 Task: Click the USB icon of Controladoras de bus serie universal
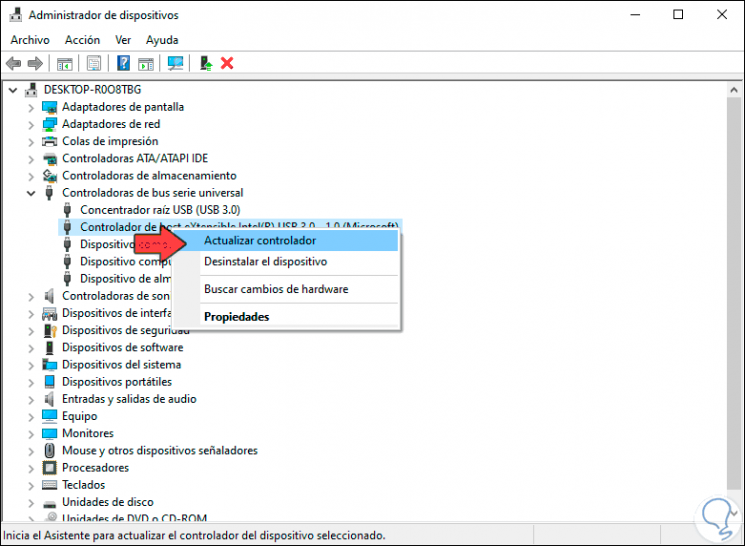click(49, 193)
